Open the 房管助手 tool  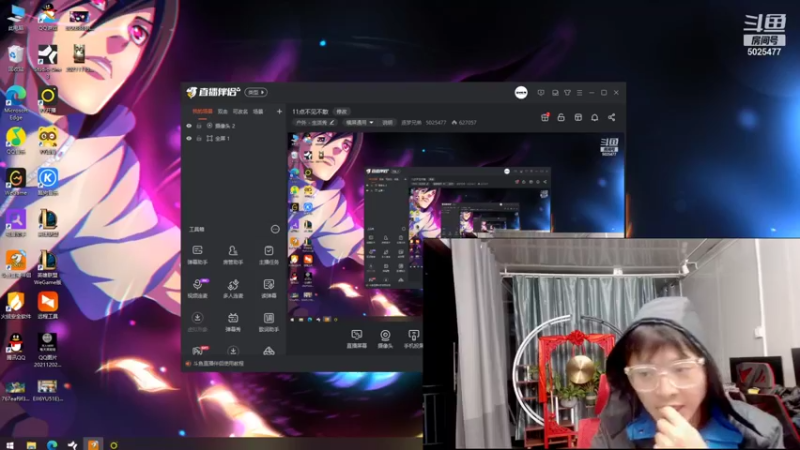coord(233,254)
